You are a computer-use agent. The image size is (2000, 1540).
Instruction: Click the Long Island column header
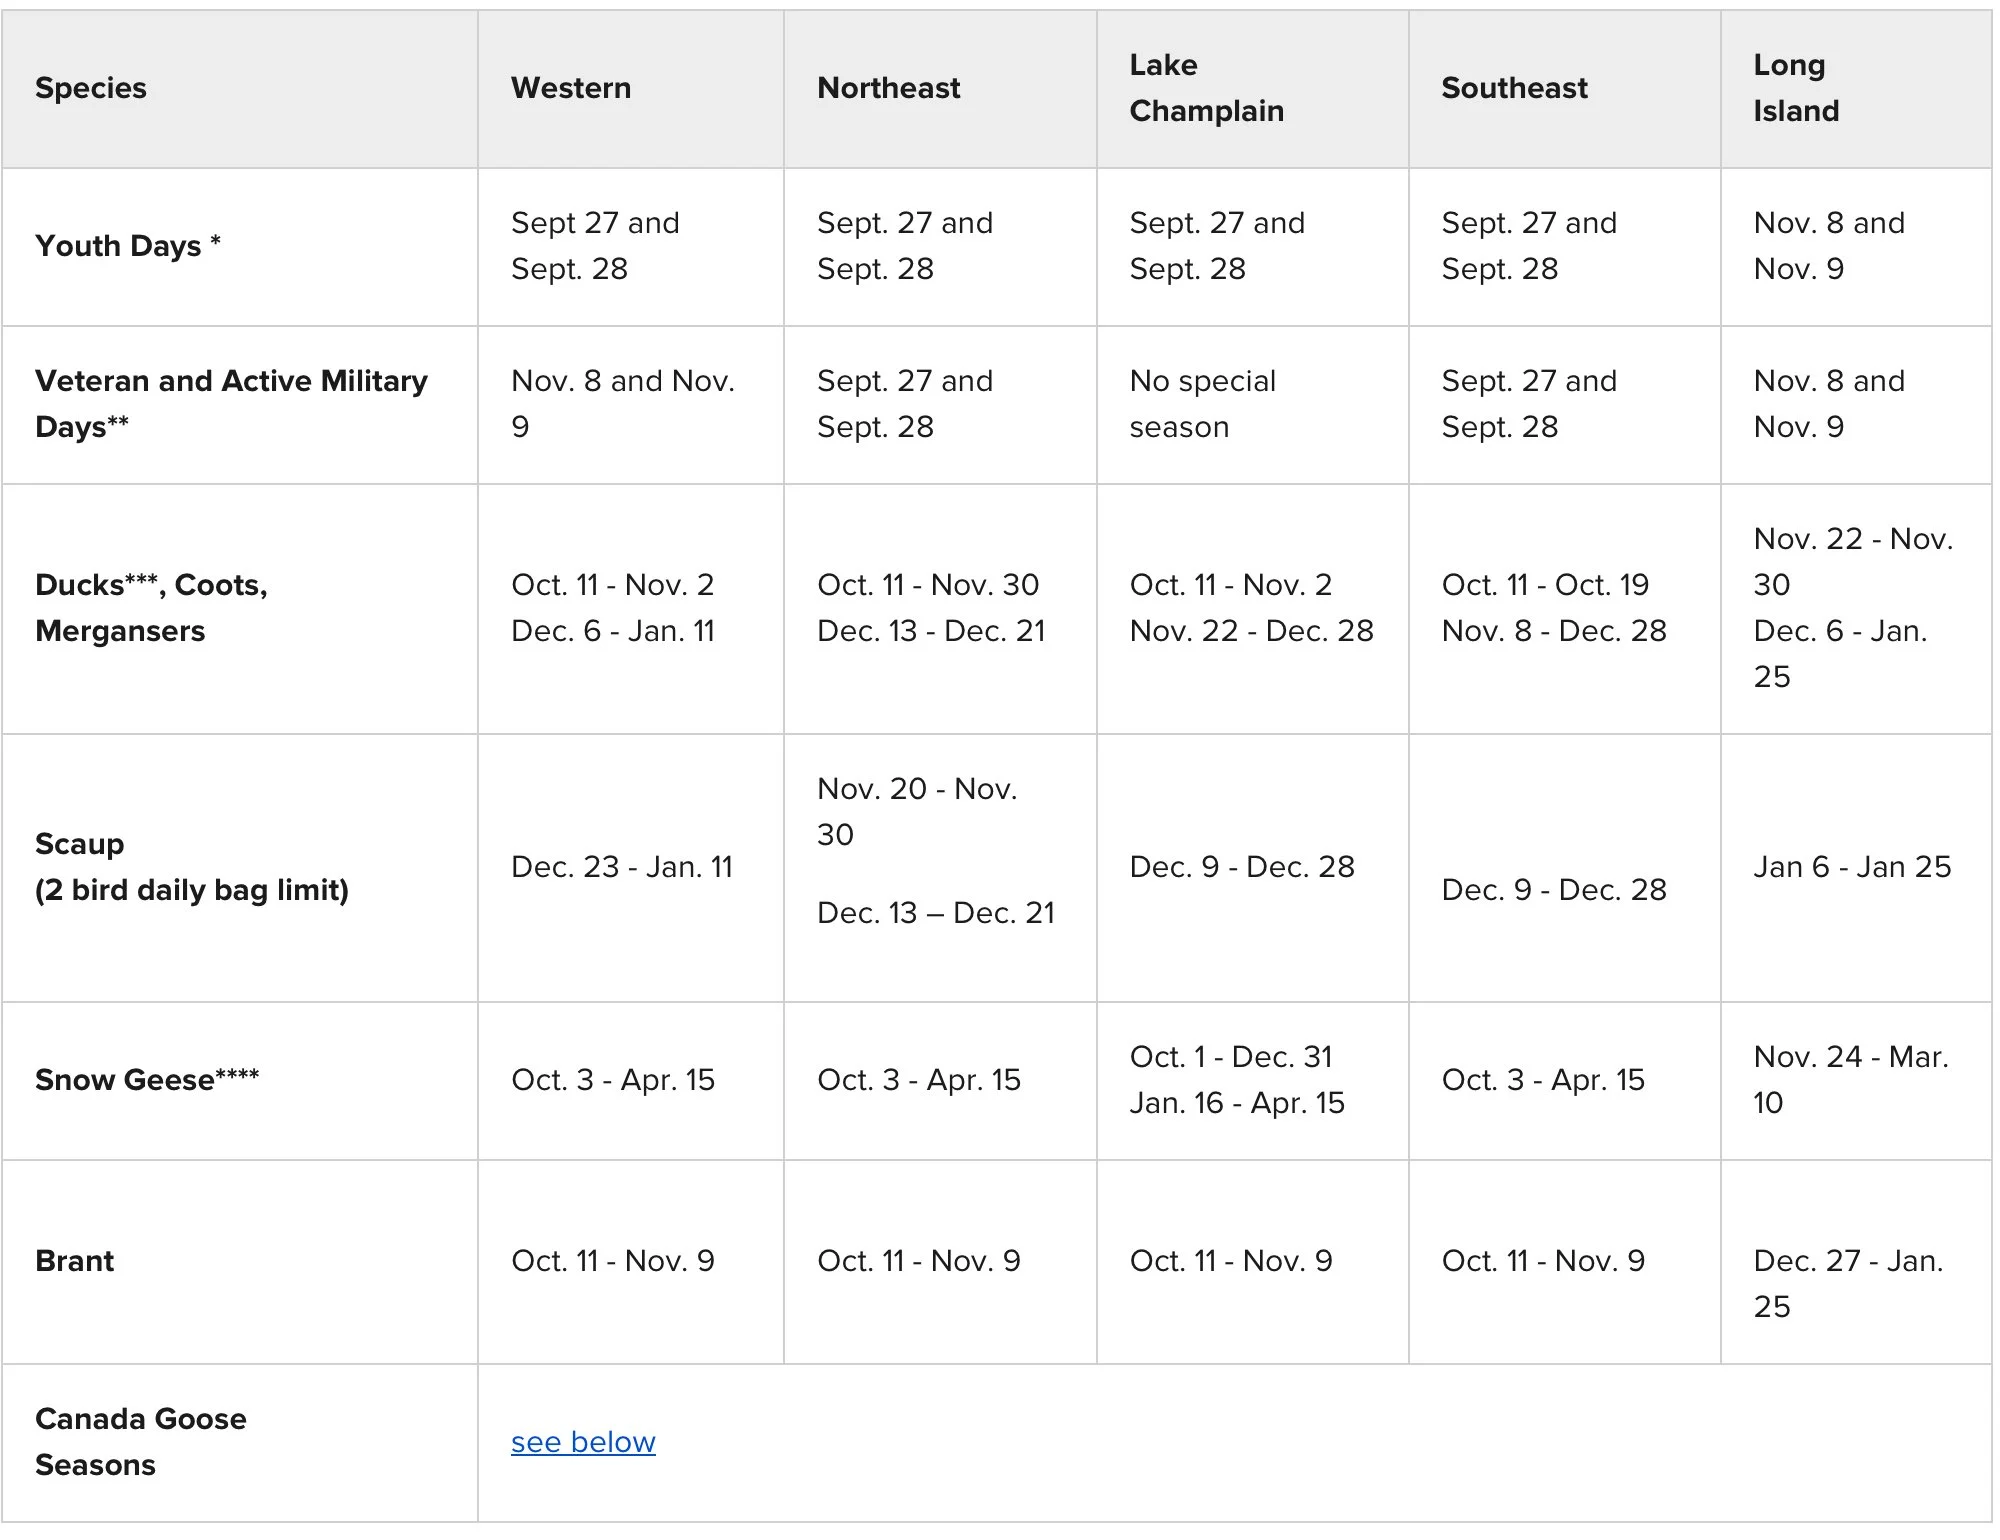click(1796, 88)
